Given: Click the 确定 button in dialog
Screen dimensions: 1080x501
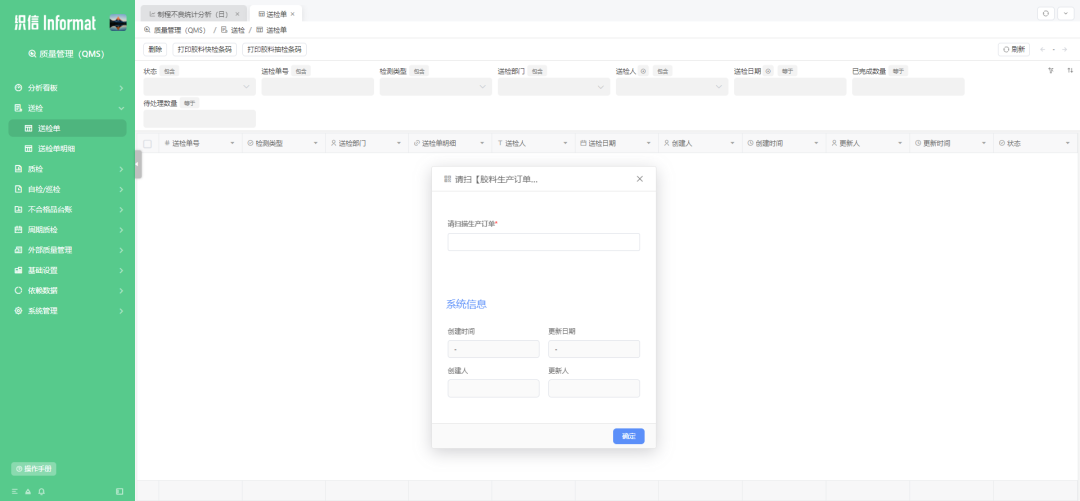Looking at the screenshot, I should point(629,436).
